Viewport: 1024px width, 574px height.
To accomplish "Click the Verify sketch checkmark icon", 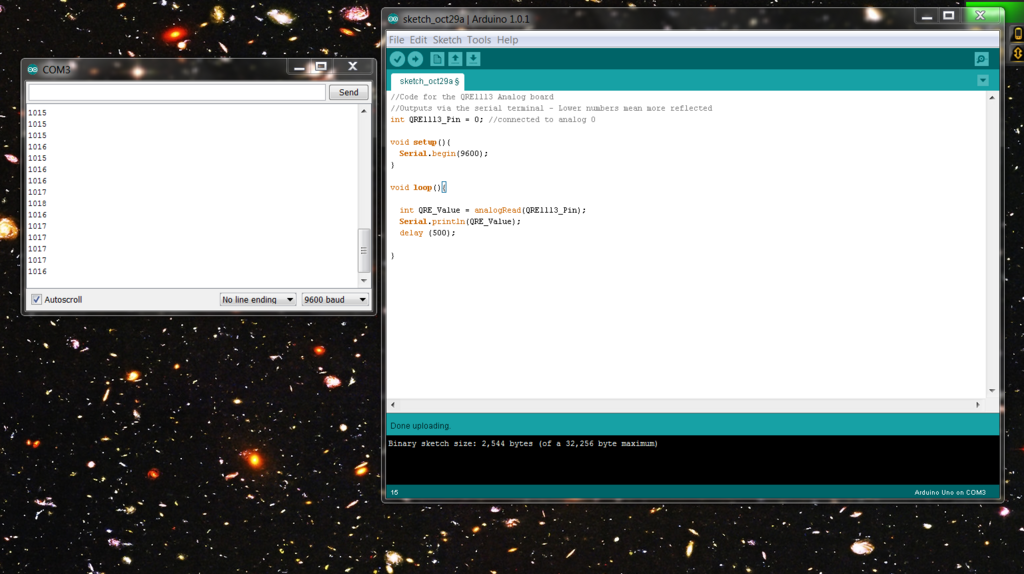I will (397, 59).
